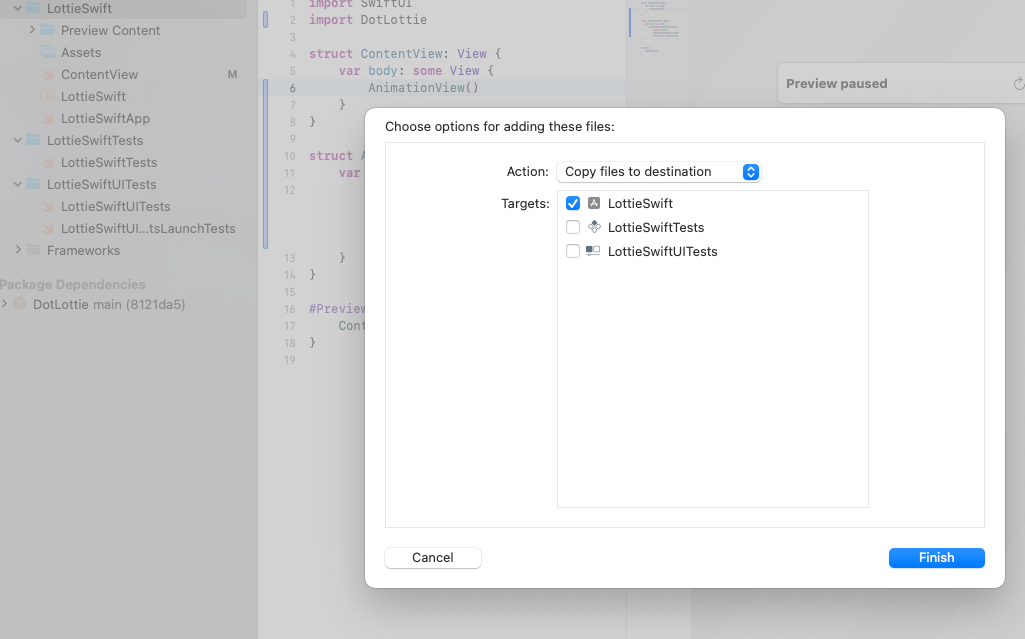This screenshot has height=639, width=1025.
Task: Click the LottieSwiftTests swift file icon
Action: point(48,162)
